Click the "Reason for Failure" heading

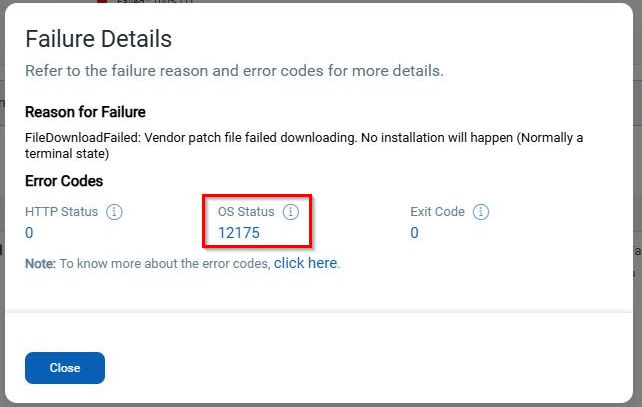point(85,112)
